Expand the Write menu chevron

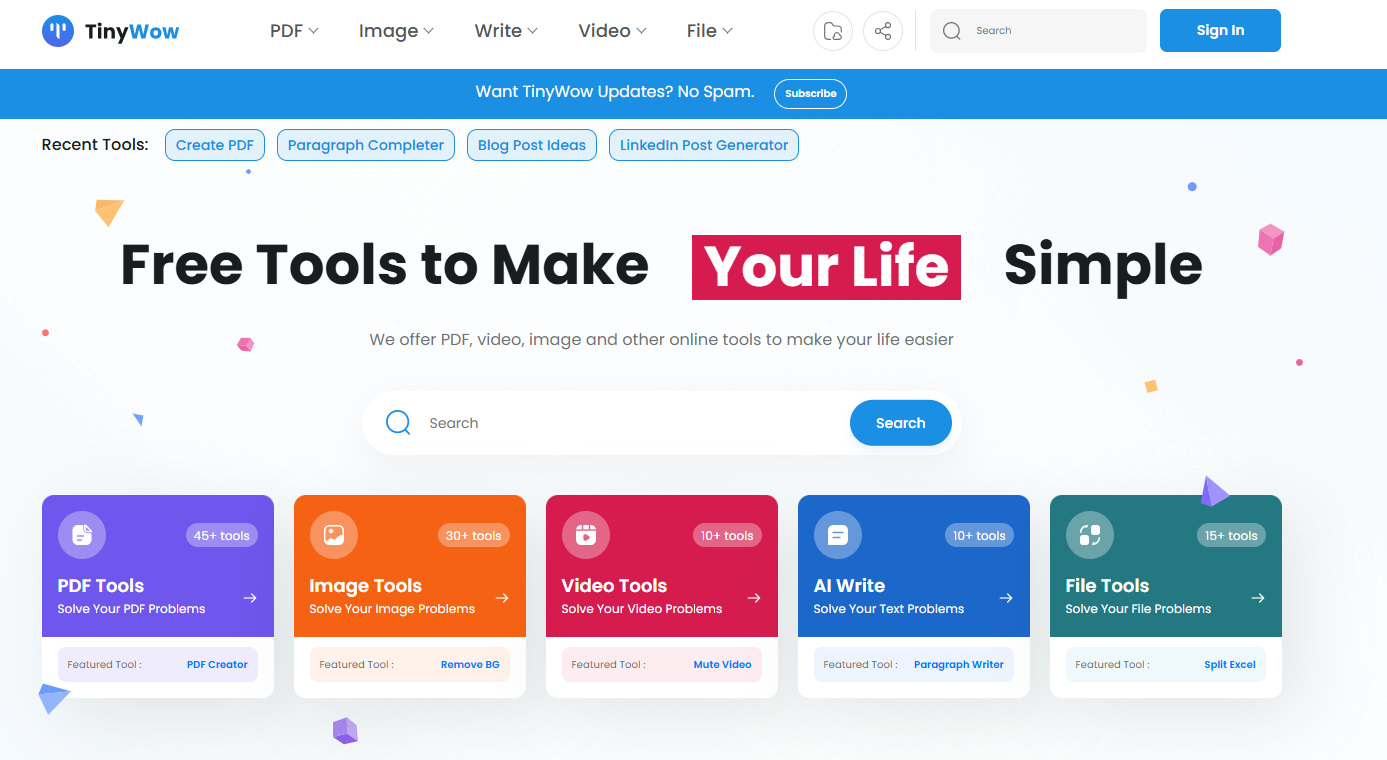533,31
